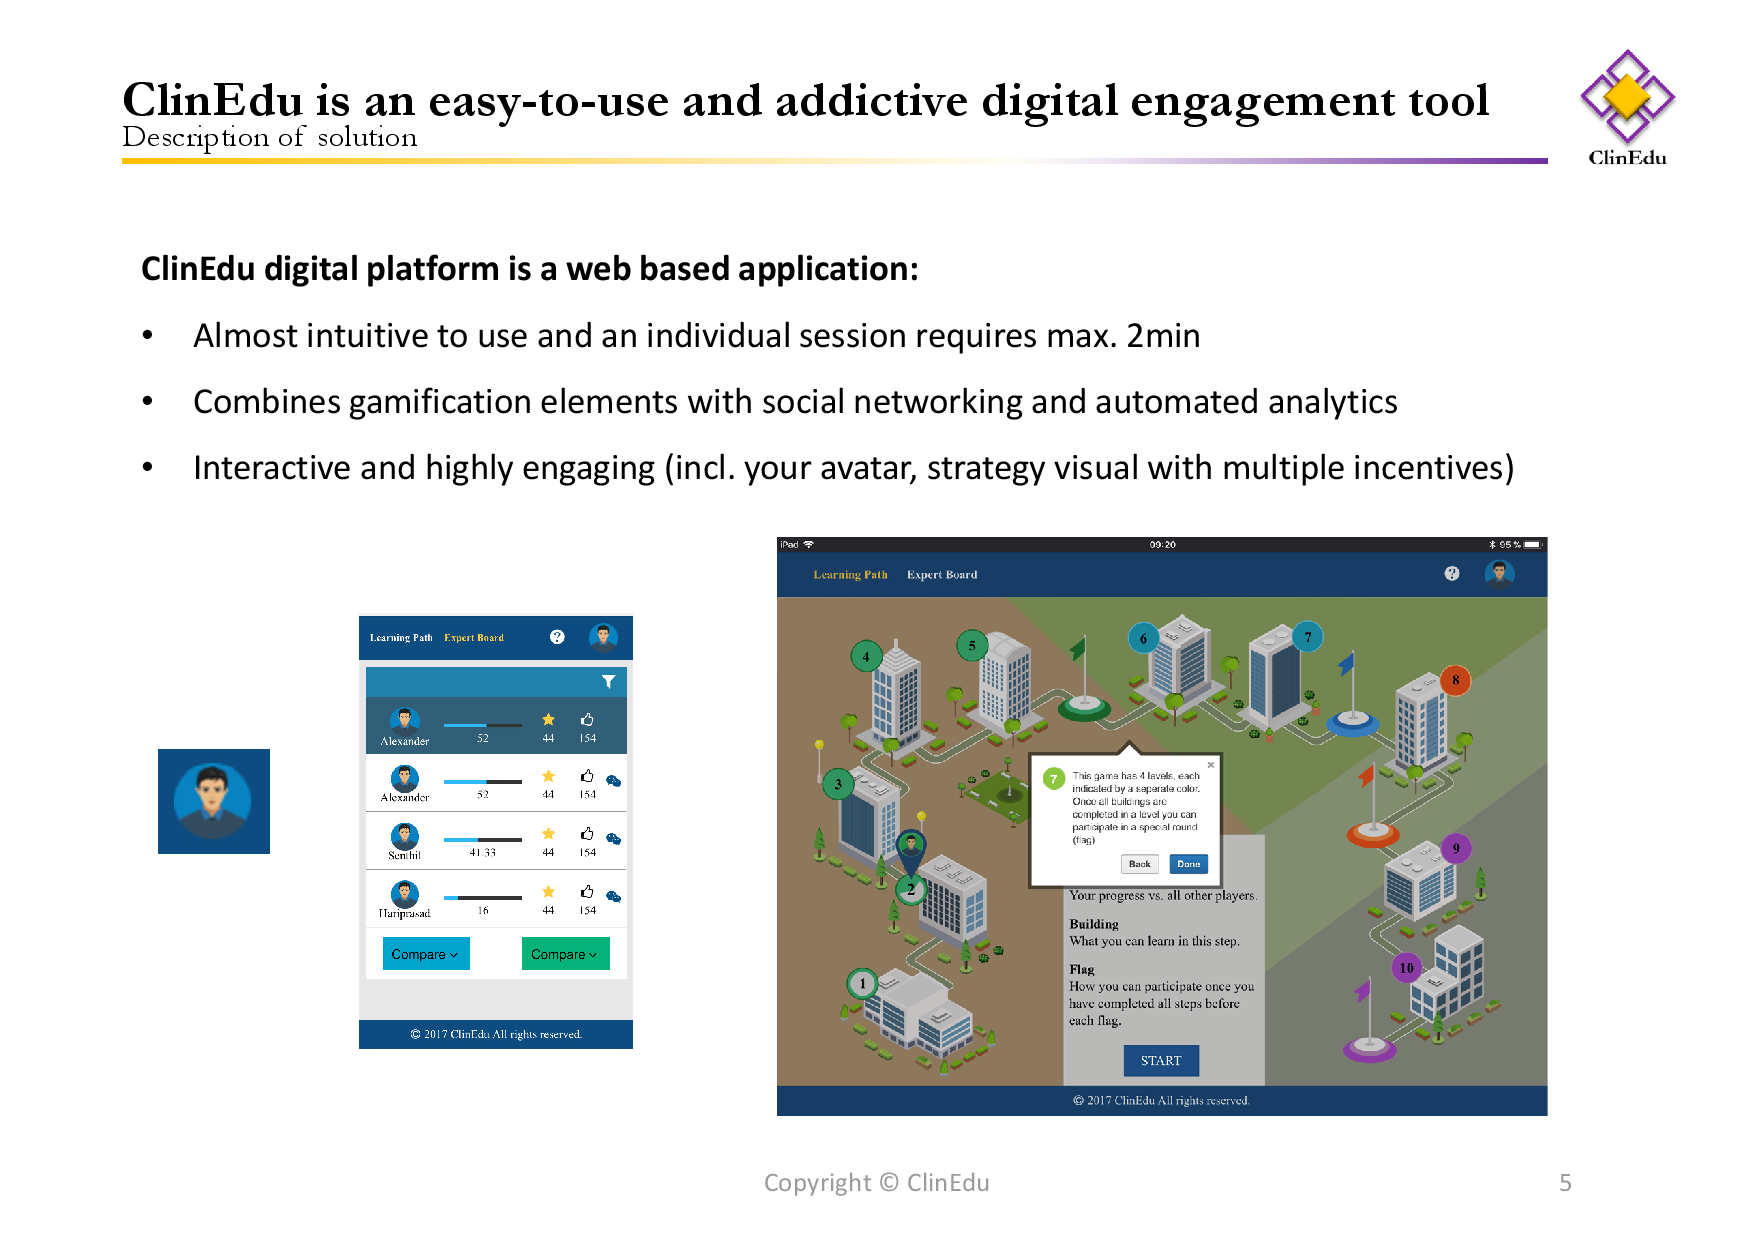Click the large standalone avatar image
1754x1240 pixels.
pyautogui.click(x=214, y=801)
